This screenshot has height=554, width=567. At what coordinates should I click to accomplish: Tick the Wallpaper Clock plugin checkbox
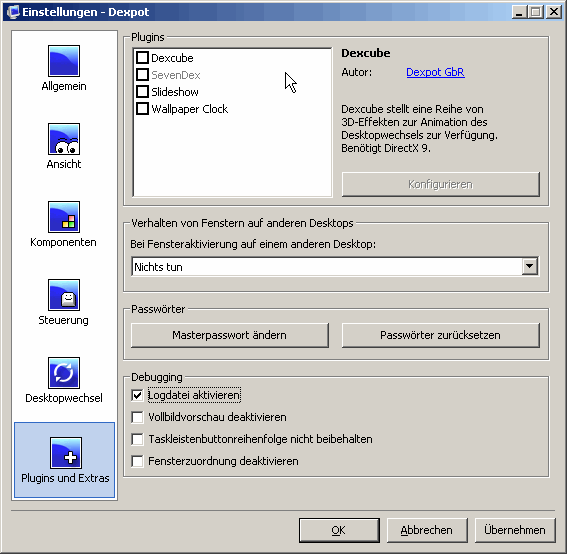coord(142,109)
